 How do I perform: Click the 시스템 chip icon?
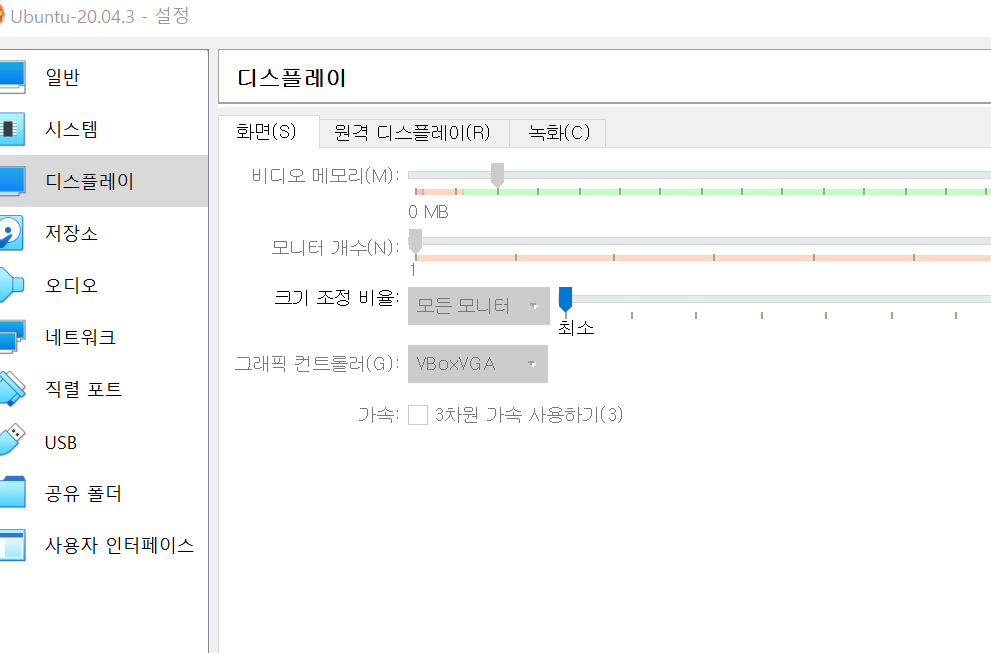[11, 129]
